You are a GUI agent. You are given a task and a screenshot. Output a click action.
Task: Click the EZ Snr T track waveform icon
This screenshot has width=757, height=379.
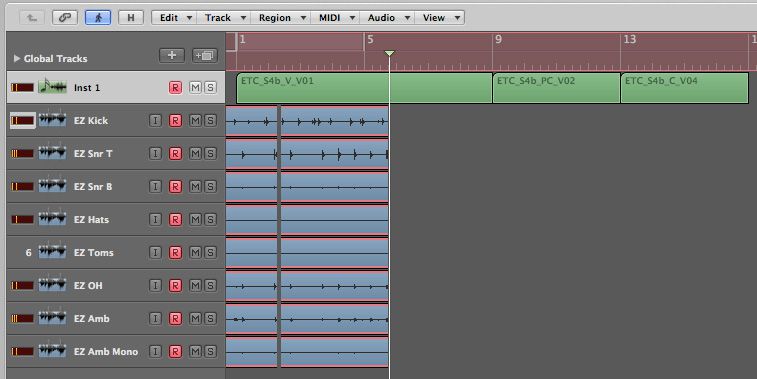pos(52,153)
